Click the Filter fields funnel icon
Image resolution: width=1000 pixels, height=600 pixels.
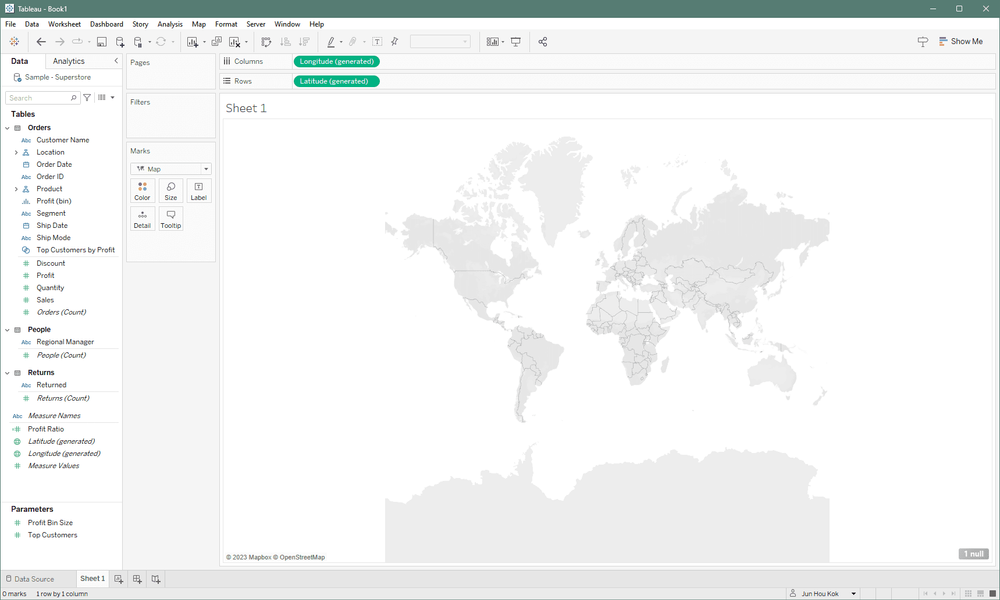[x=87, y=98]
